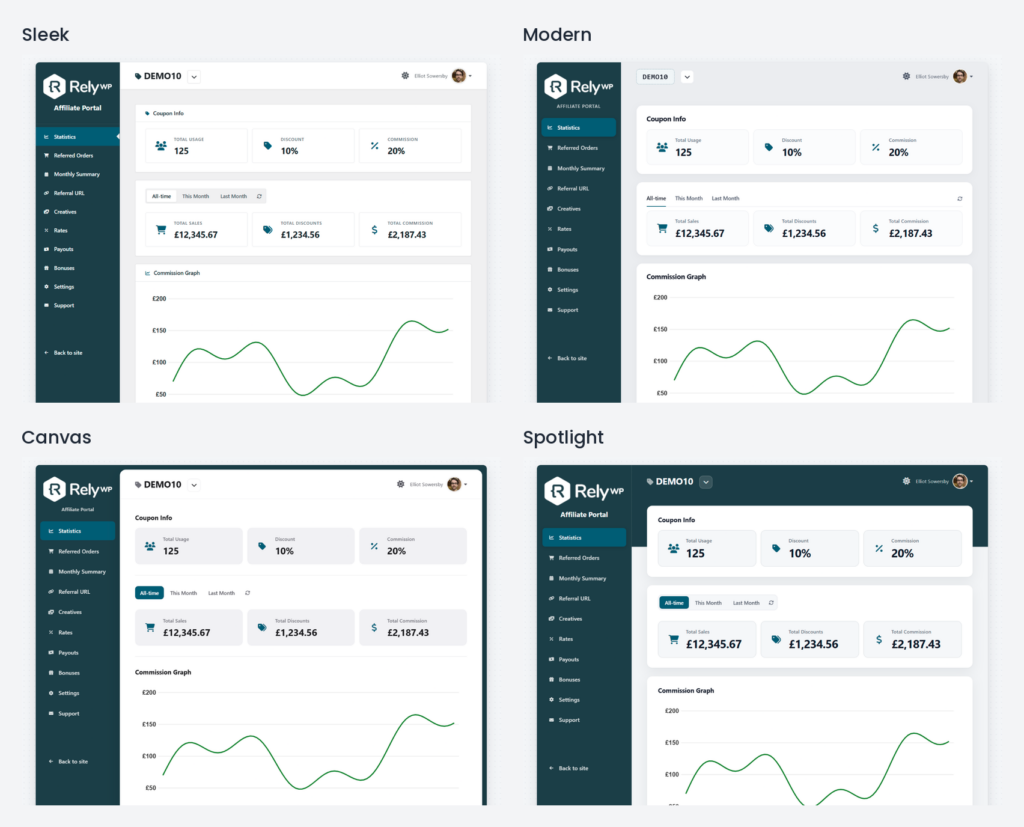Open Payouts in the Sleek sidebar
Image resolution: width=1024 pixels, height=827 pixels.
[78, 250]
